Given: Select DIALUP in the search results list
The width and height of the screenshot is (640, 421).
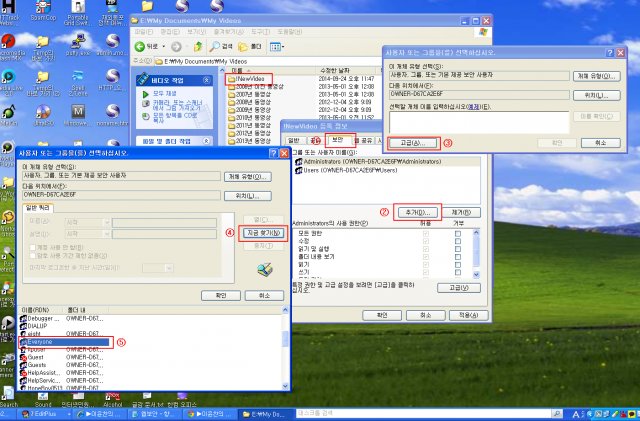Looking at the screenshot, I should point(34,326).
